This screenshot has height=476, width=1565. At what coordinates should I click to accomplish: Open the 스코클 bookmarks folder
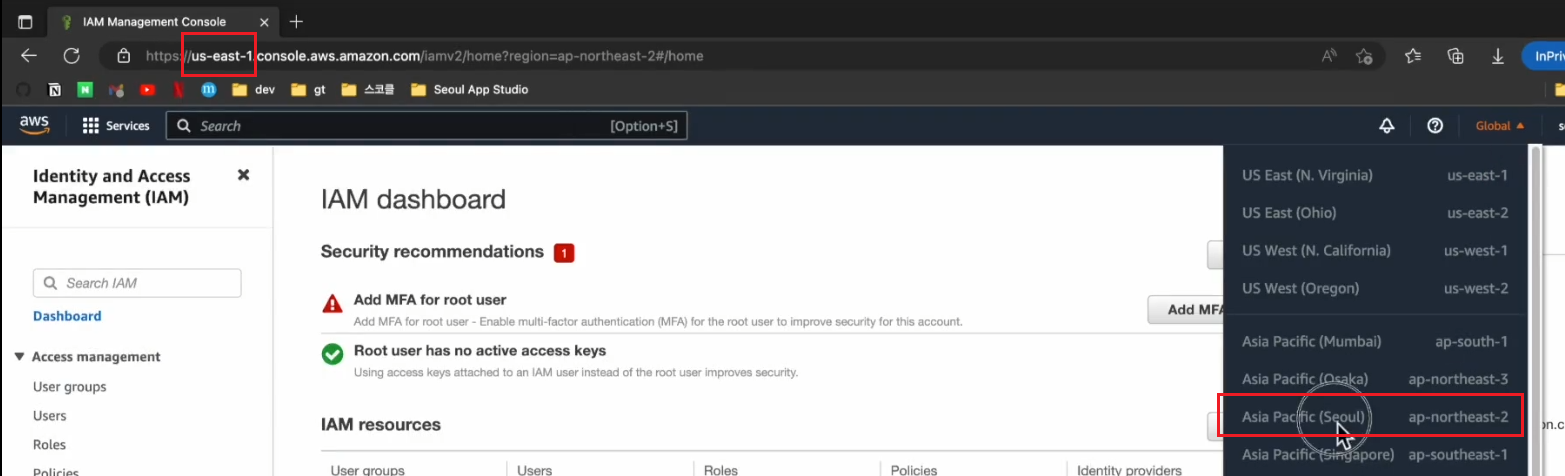pos(368,90)
